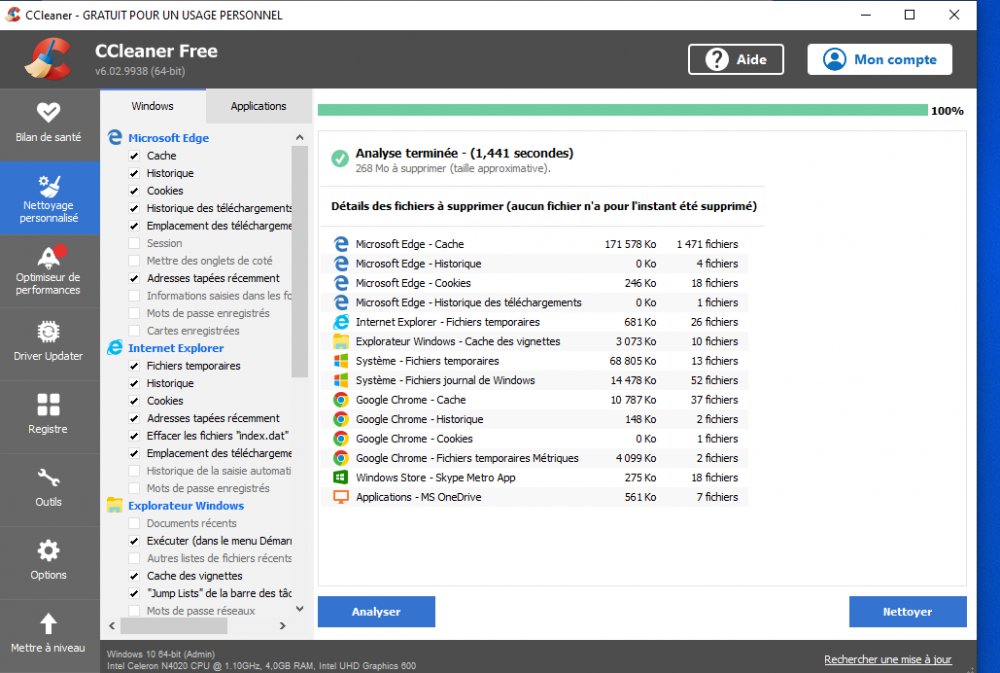Screen dimensions: 1000x673
Task: Open Driver Updater gear icon
Action: 48,332
